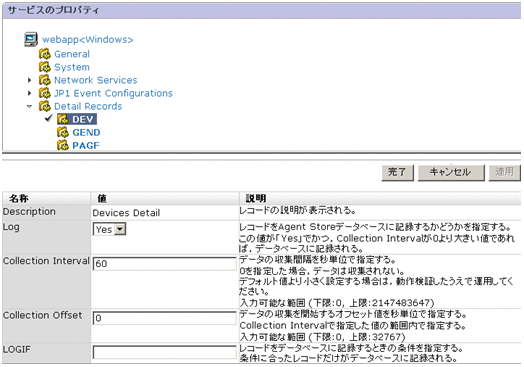Click the サービスのプロパティ title
This screenshot has height=367, width=524.
click(53, 10)
